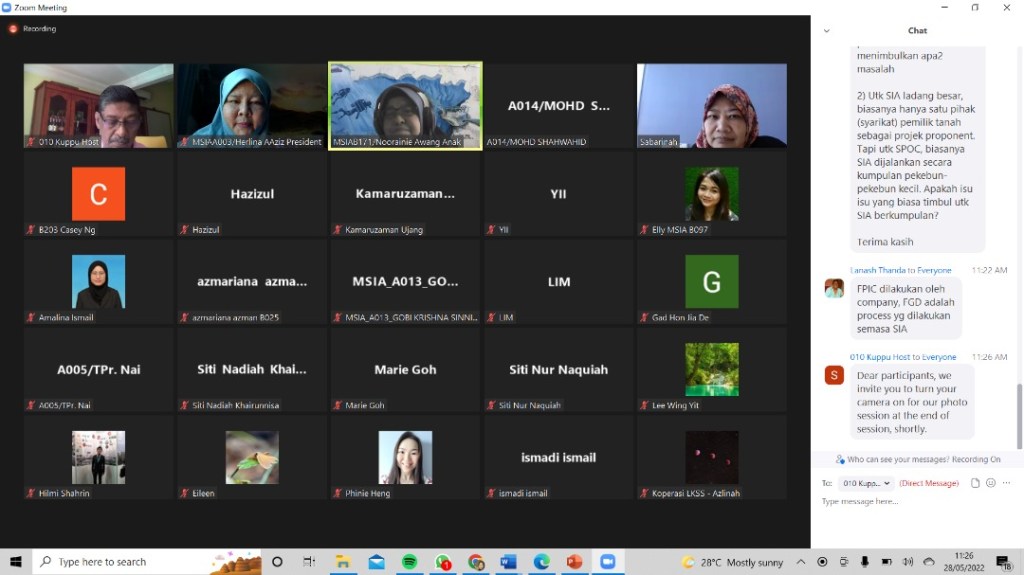1024x575 pixels.
Task: Open PowerPoint from the taskbar
Action: tap(574, 562)
